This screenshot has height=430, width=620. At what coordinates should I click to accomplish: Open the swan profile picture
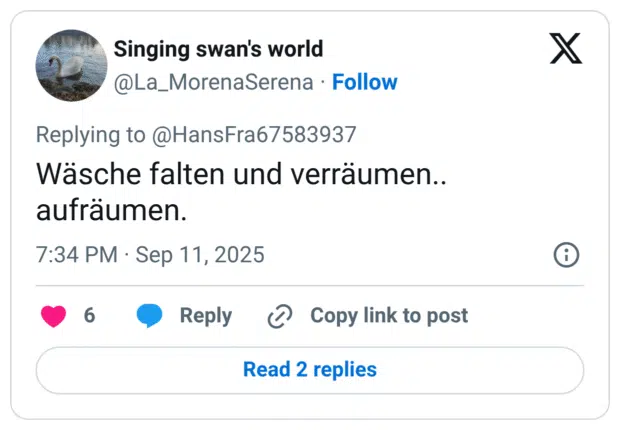(x=71, y=65)
